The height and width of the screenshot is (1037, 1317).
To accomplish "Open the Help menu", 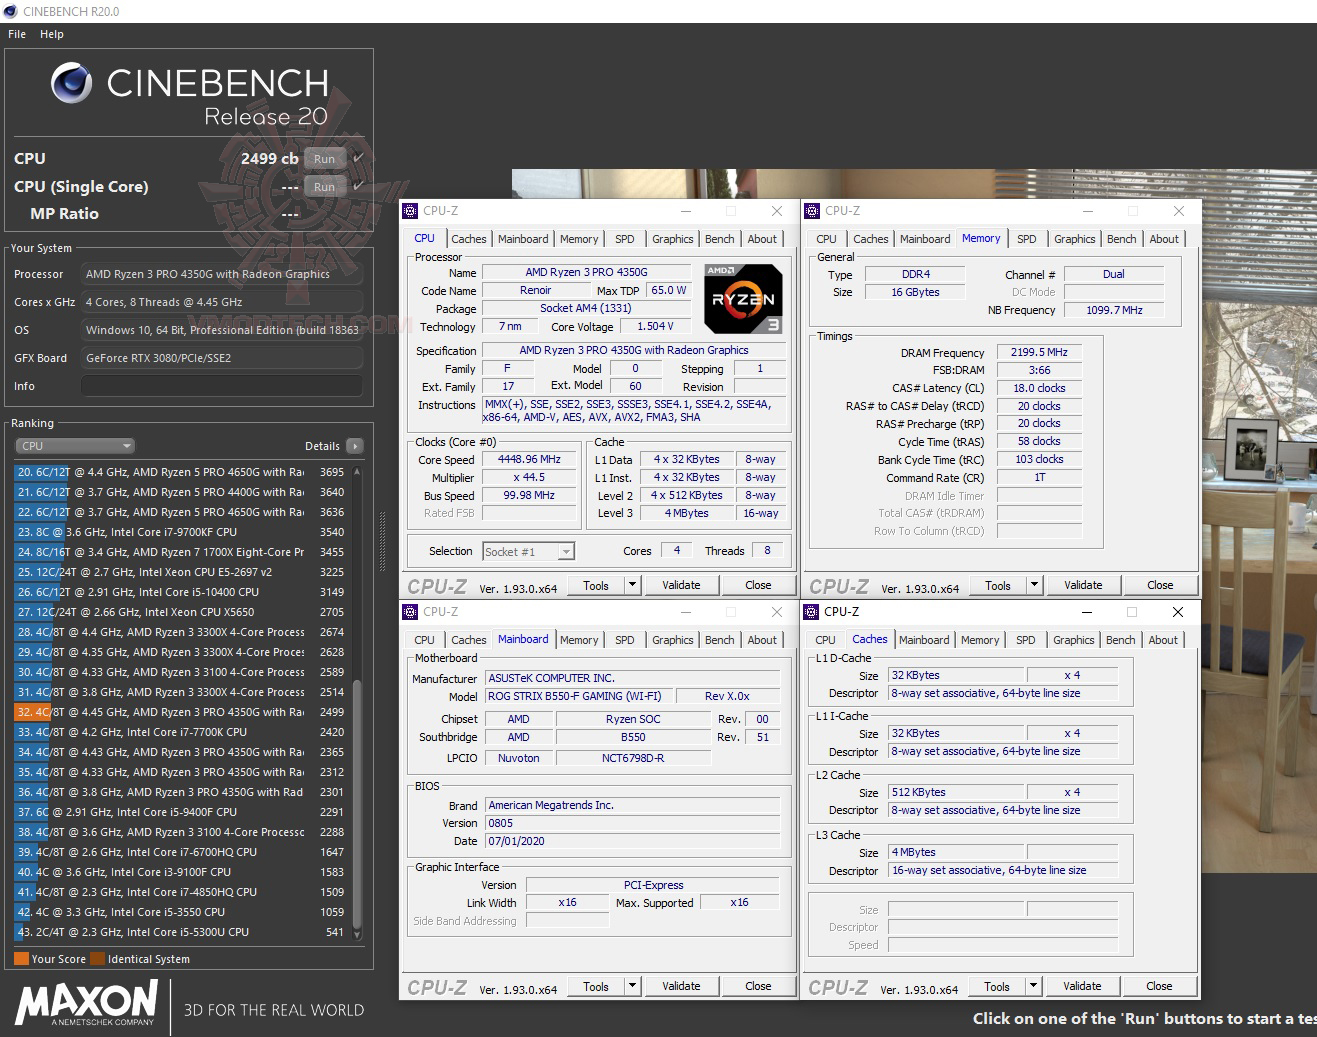I will point(52,34).
